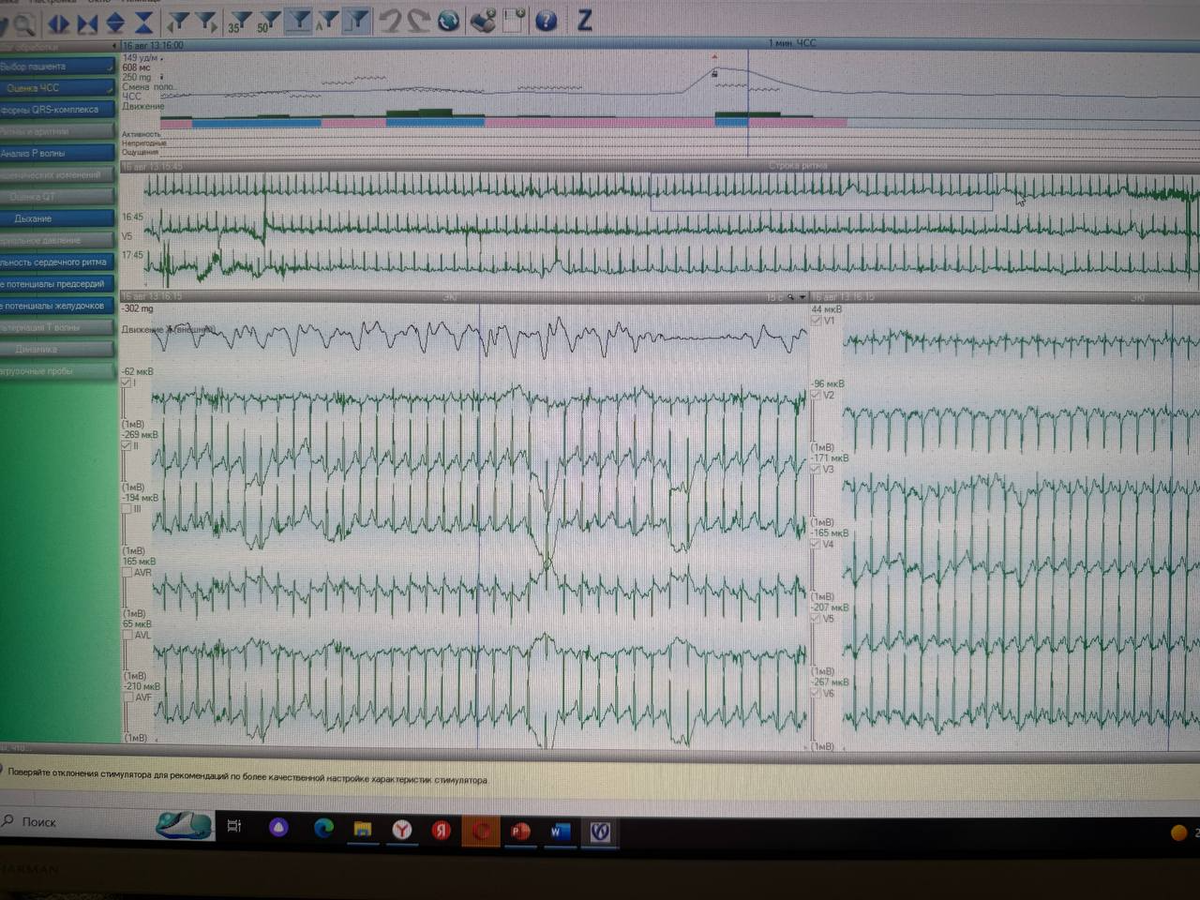1200x900 pixels.
Task: Open the сердечного ритма variability section
Action: coord(57,262)
